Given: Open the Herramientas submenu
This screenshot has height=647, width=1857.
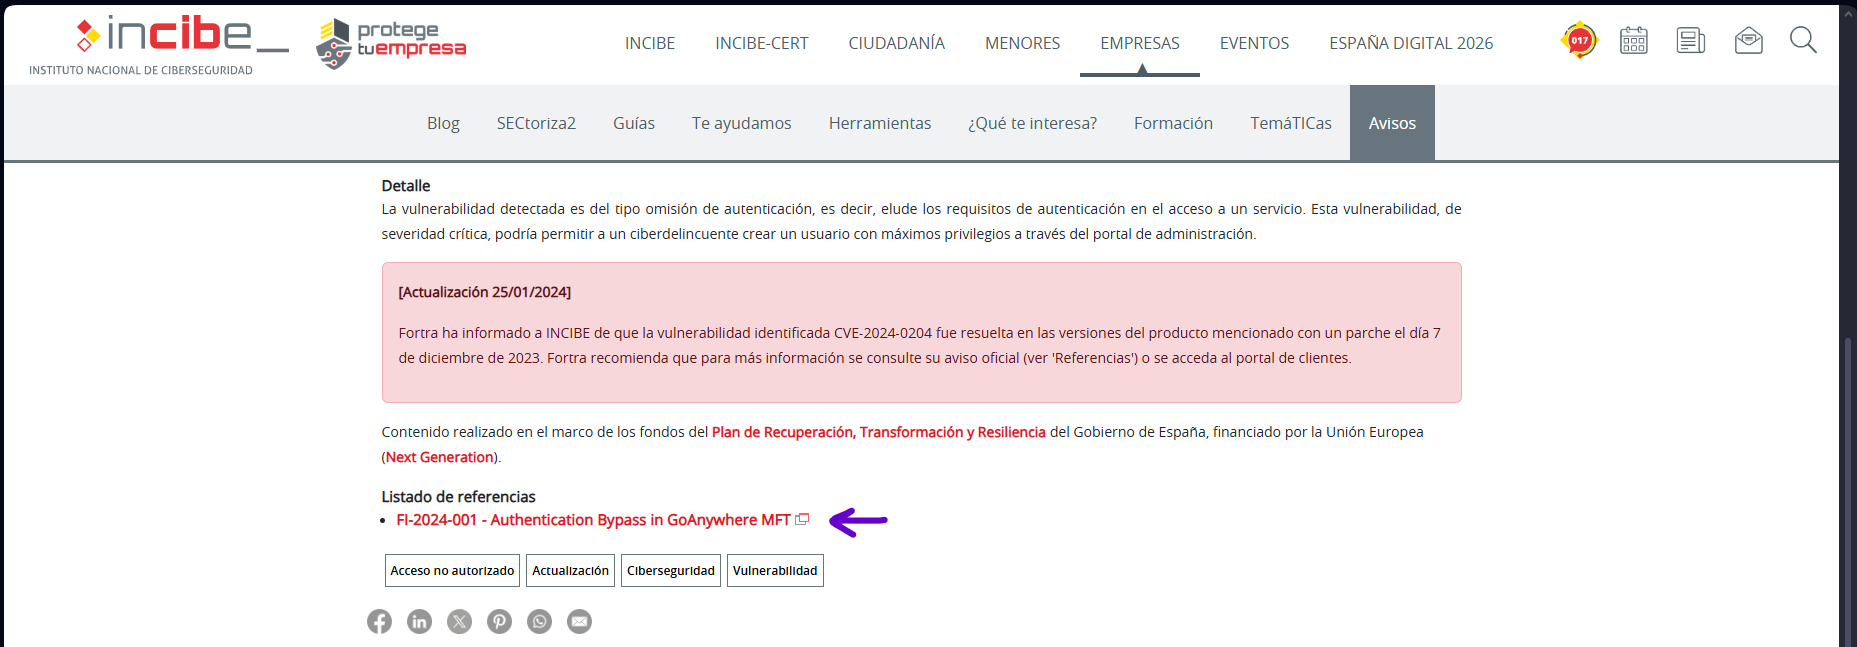Looking at the screenshot, I should (x=880, y=123).
